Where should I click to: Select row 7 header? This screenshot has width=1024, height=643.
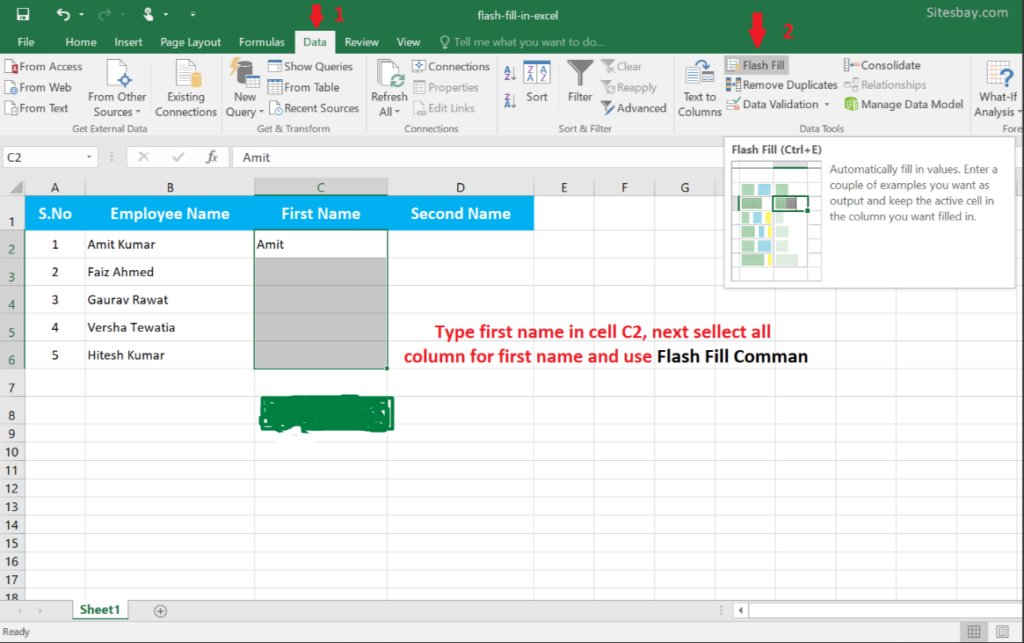point(12,387)
